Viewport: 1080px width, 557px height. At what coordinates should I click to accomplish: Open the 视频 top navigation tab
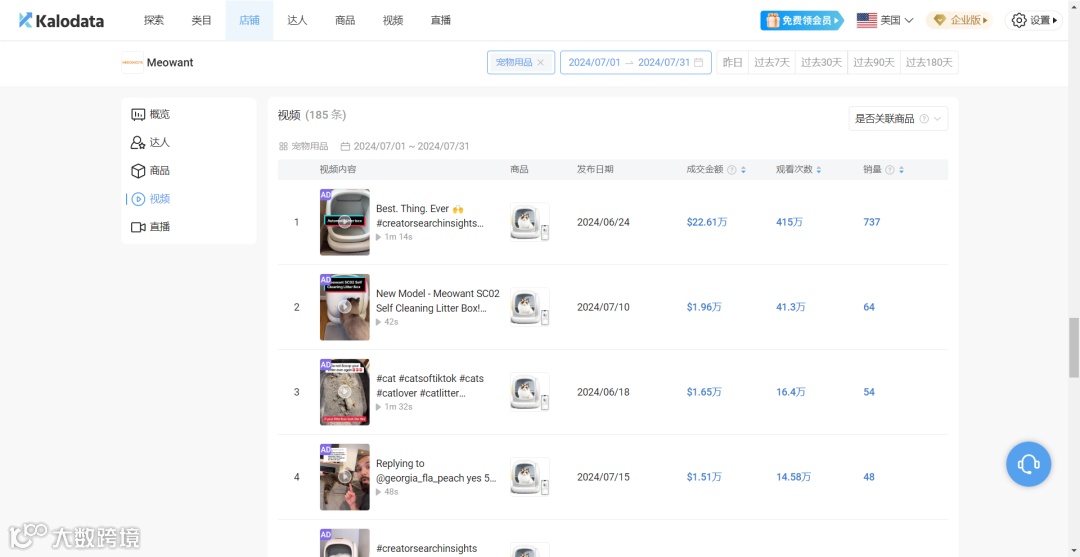click(x=393, y=21)
